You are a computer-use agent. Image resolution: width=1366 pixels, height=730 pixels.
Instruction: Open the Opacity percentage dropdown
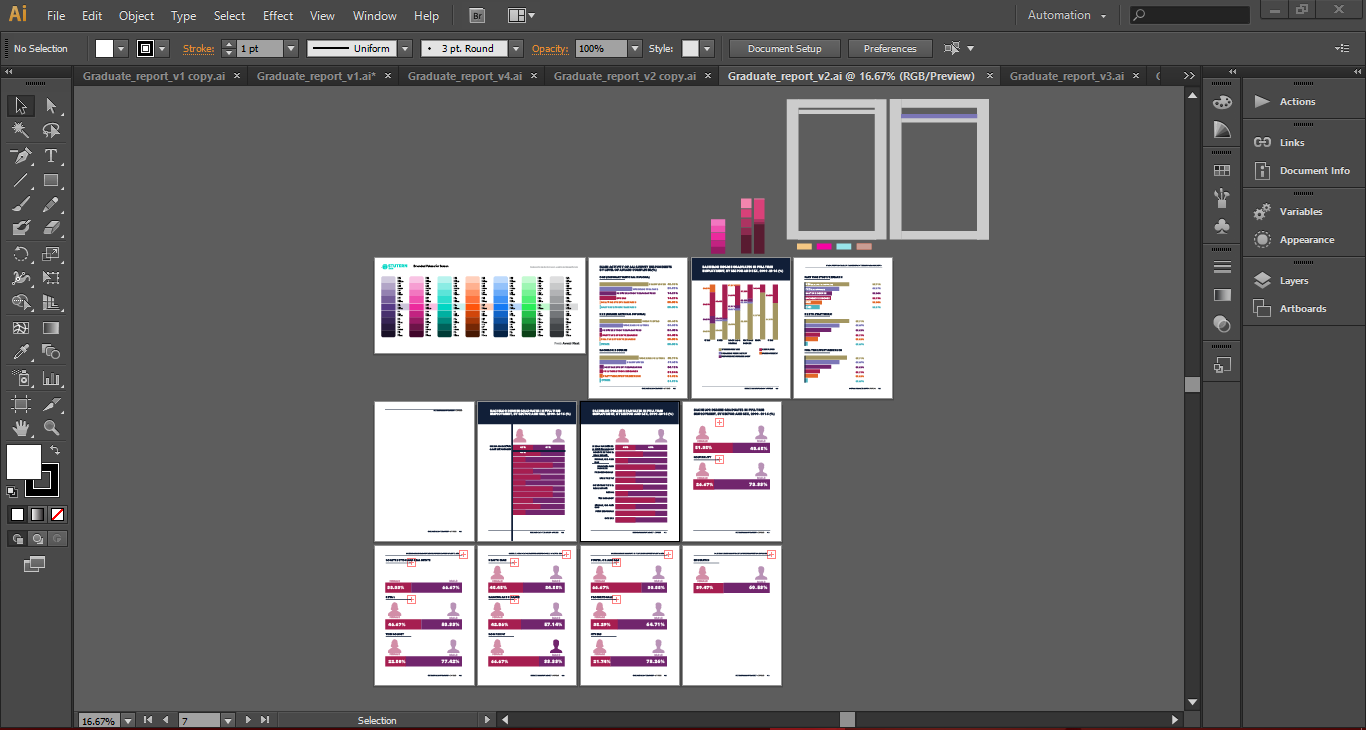pyautogui.click(x=635, y=49)
